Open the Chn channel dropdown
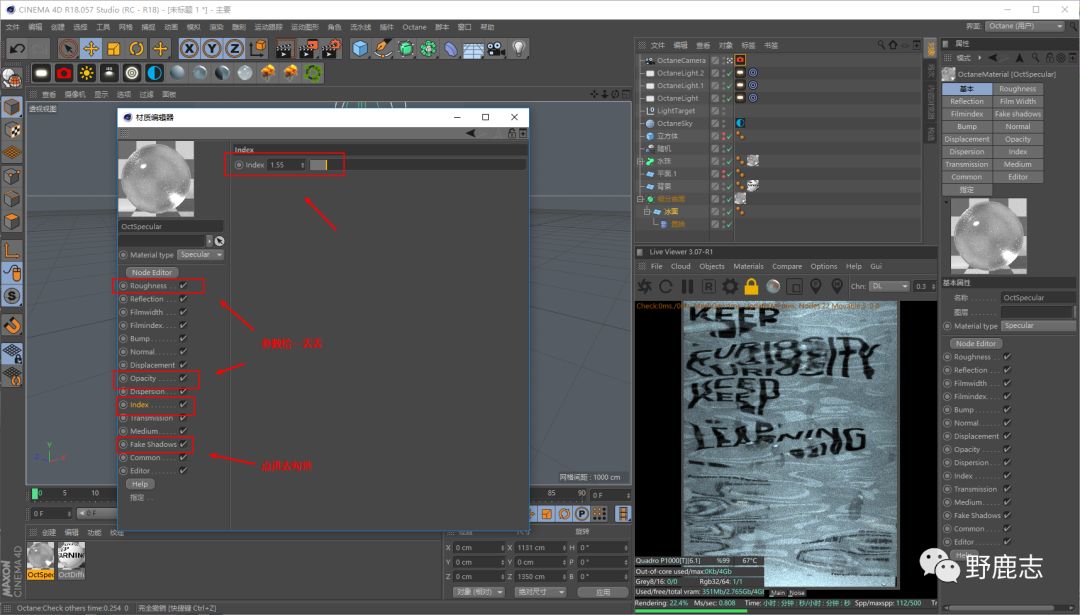 click(x=888, y=287)
